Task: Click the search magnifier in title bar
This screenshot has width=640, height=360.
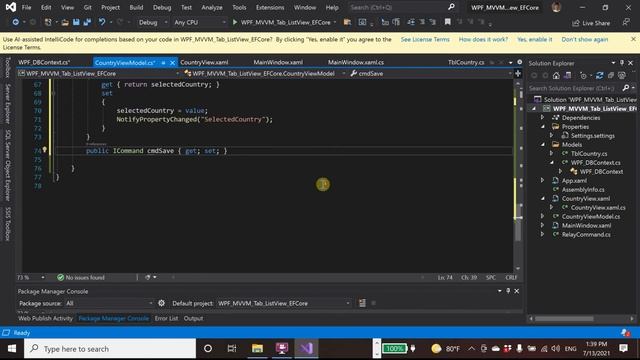Action: (451, 7)
